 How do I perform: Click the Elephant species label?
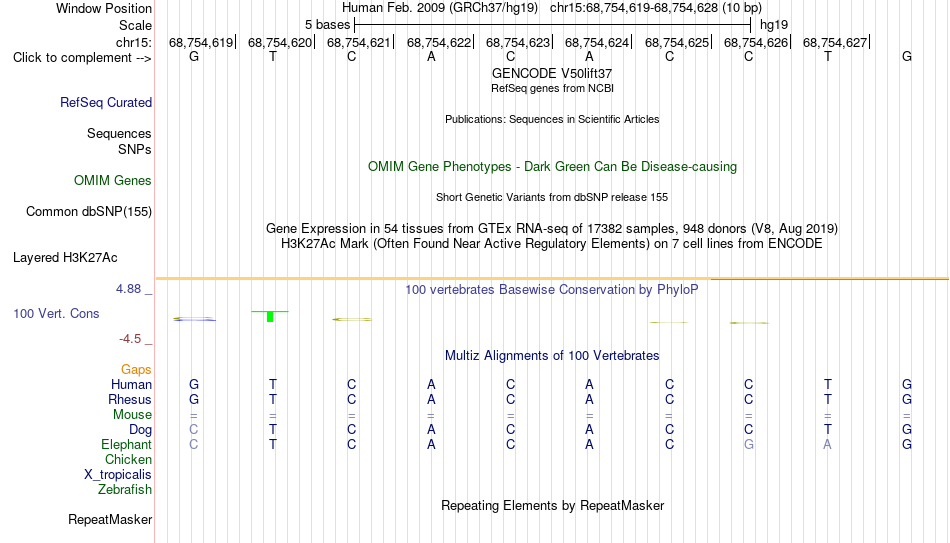pyautogui.click(x=127, y=444)
